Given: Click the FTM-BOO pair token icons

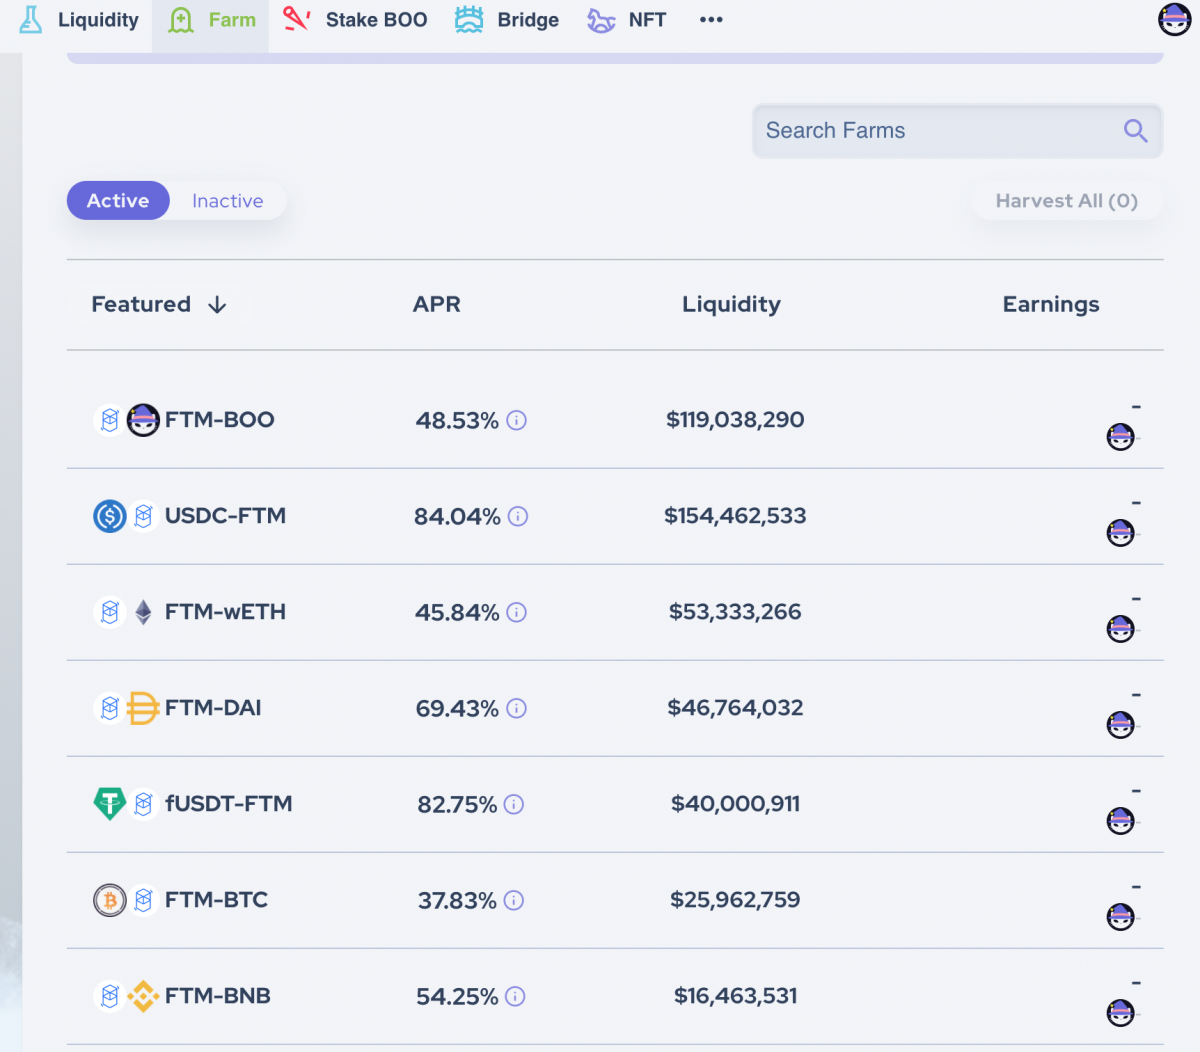Looking at the screenshot, I should tap(126, 420).
